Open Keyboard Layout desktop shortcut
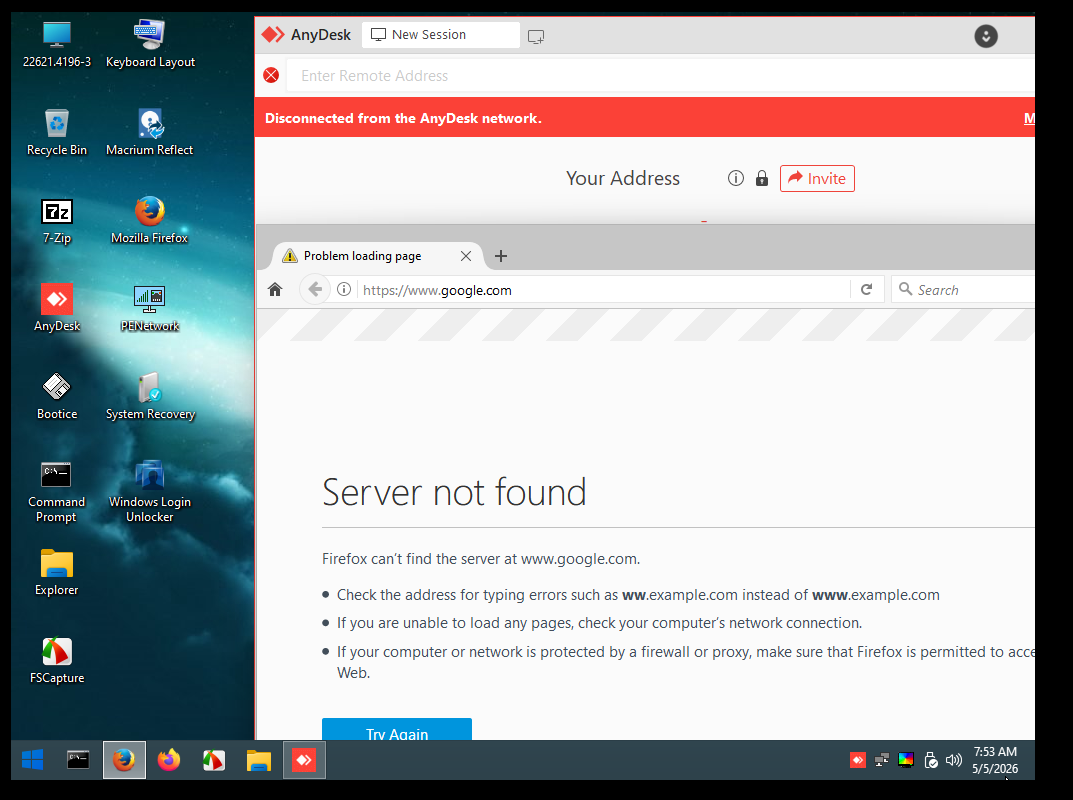The width and height of the screenshot is (1073, 800). coord(150,44)
